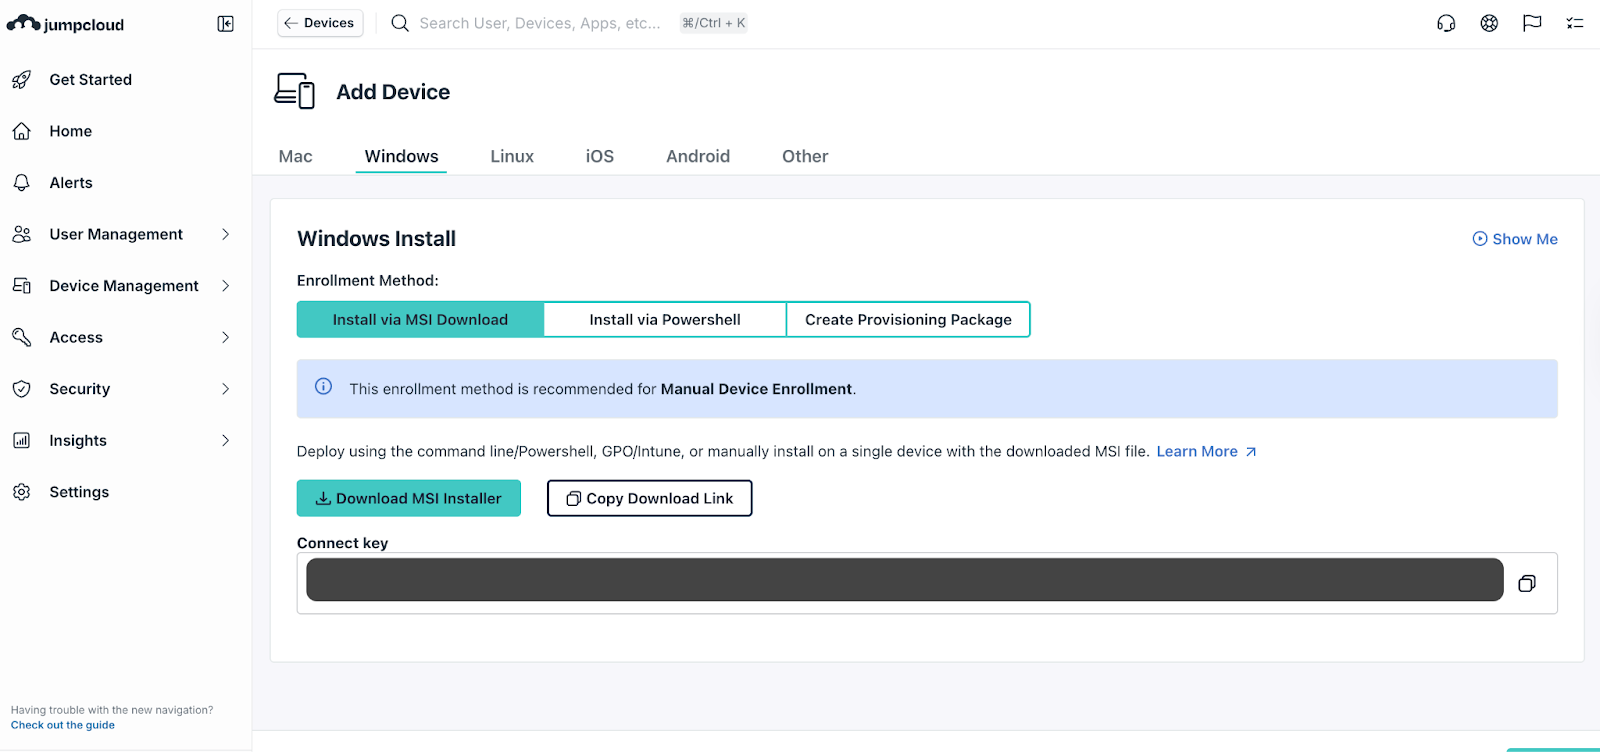Open the lifebuoy help icon
This screenshot has width=1600, height=752.
point(1489,23)
